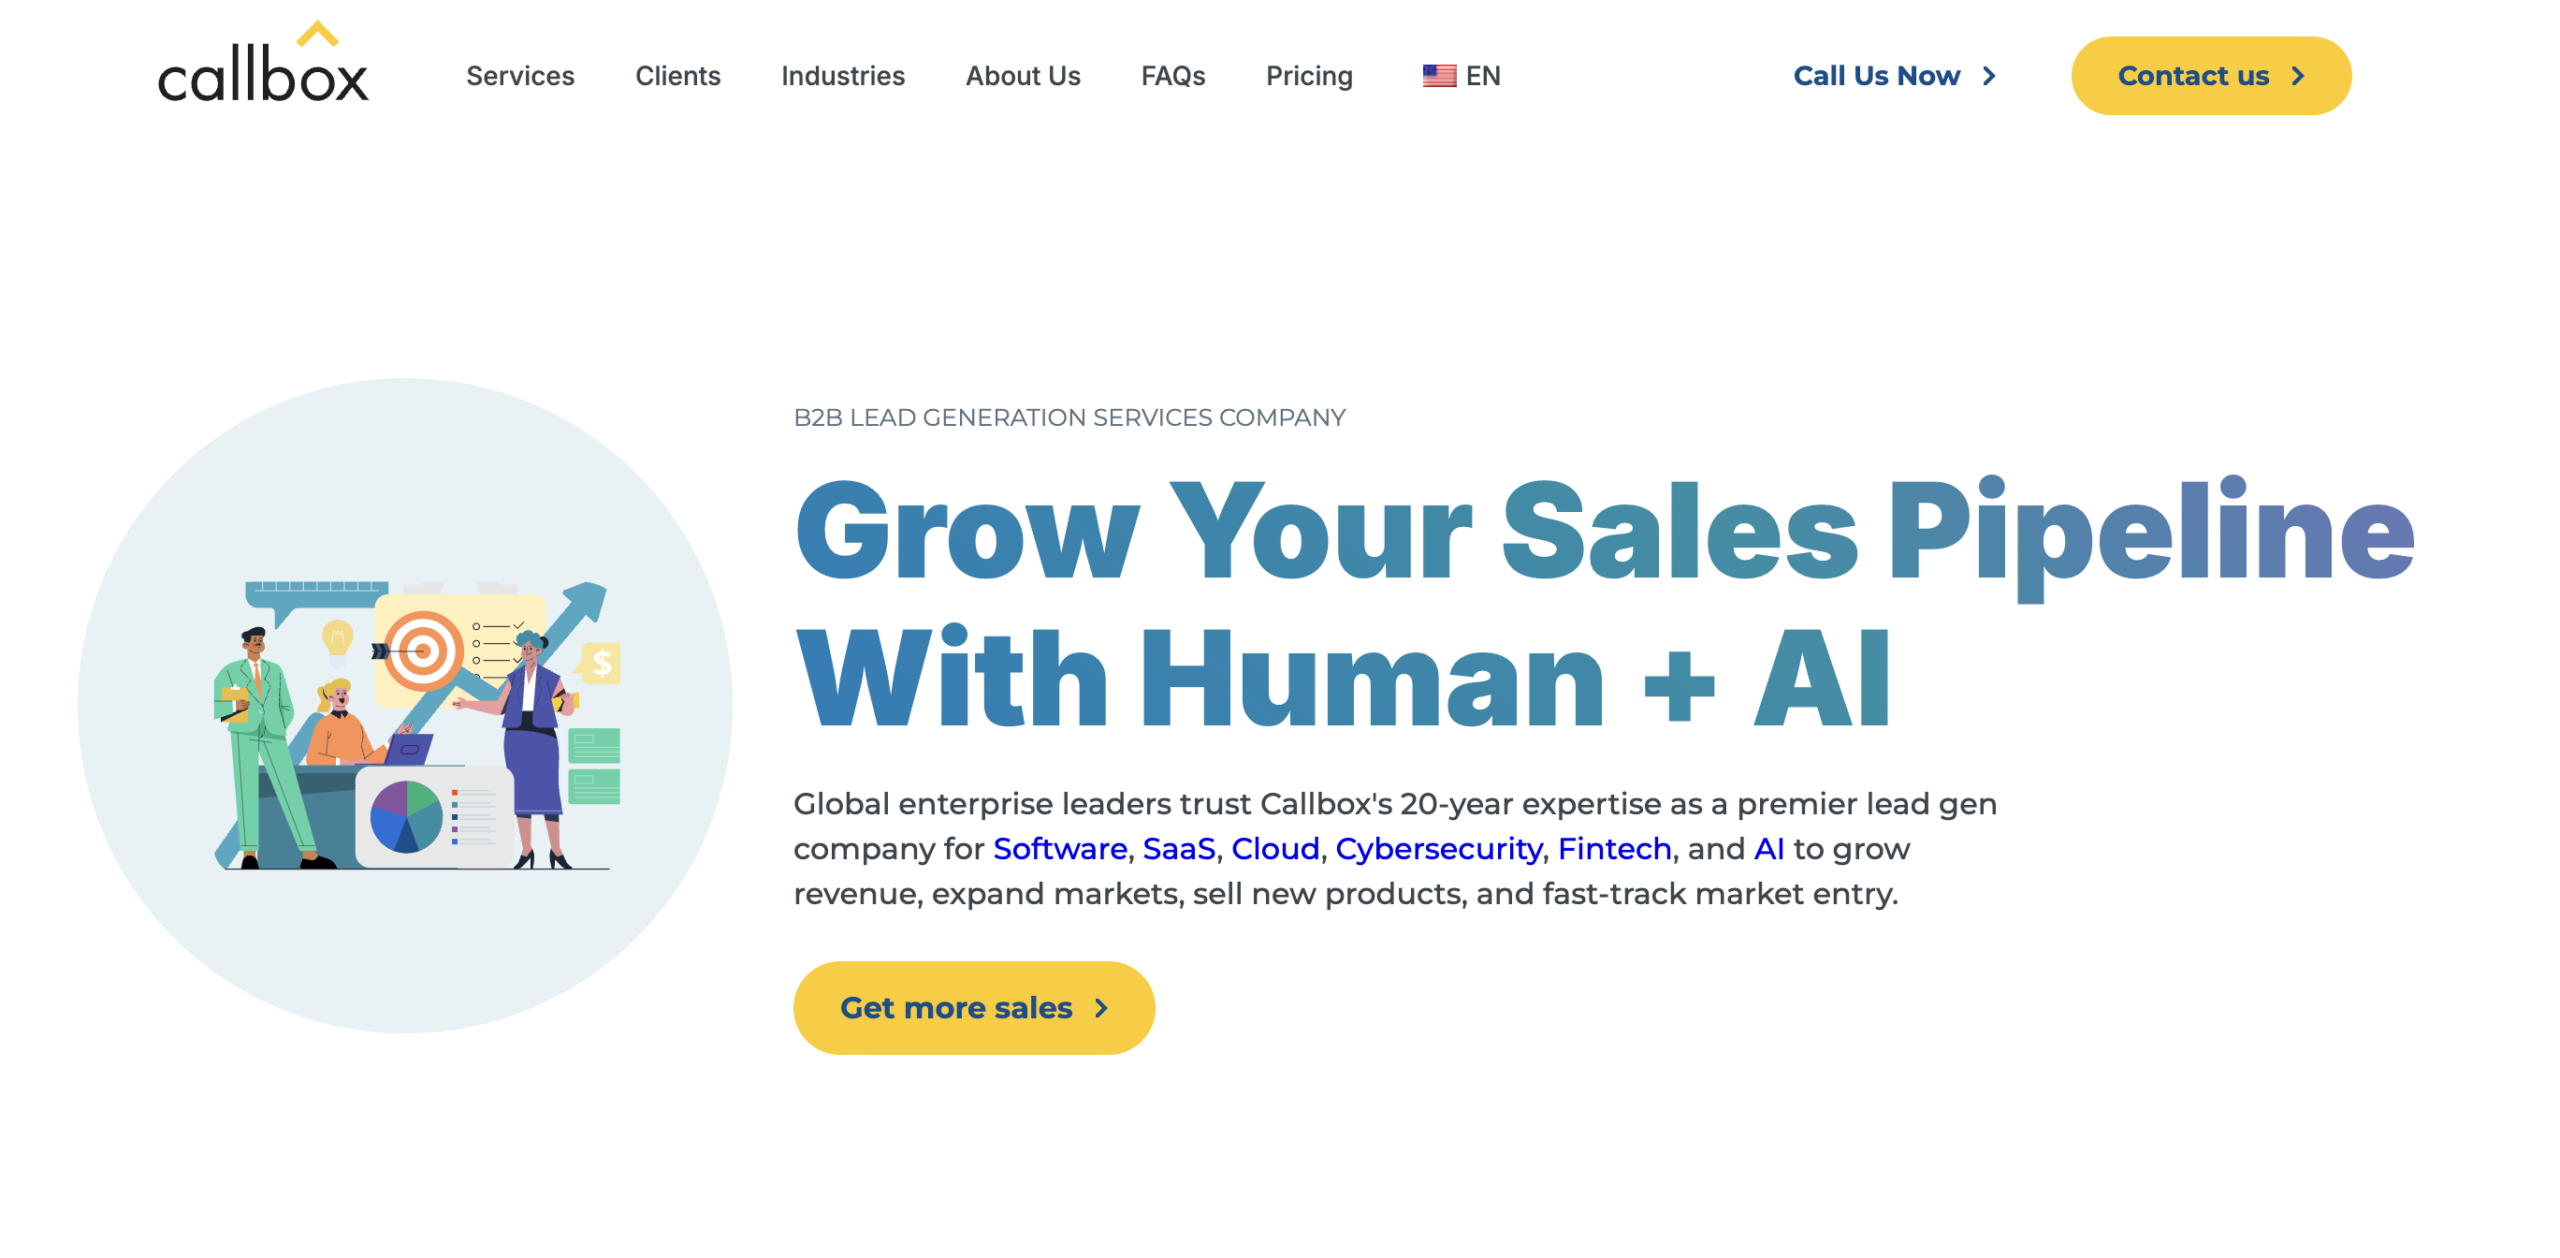Go to the FAQs page
The width and height of the screenshot is (2560, 1258).
pos(1172,76)
